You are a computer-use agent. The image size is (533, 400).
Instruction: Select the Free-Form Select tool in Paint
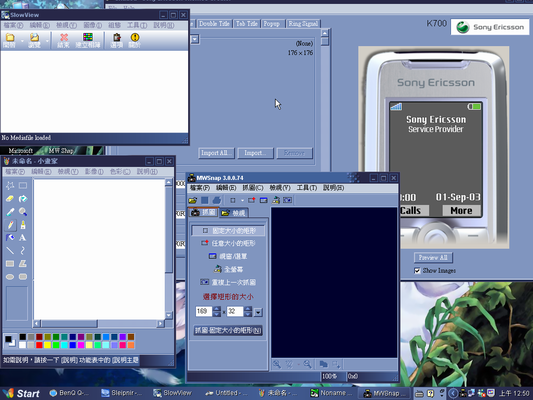tap(10, 186)
